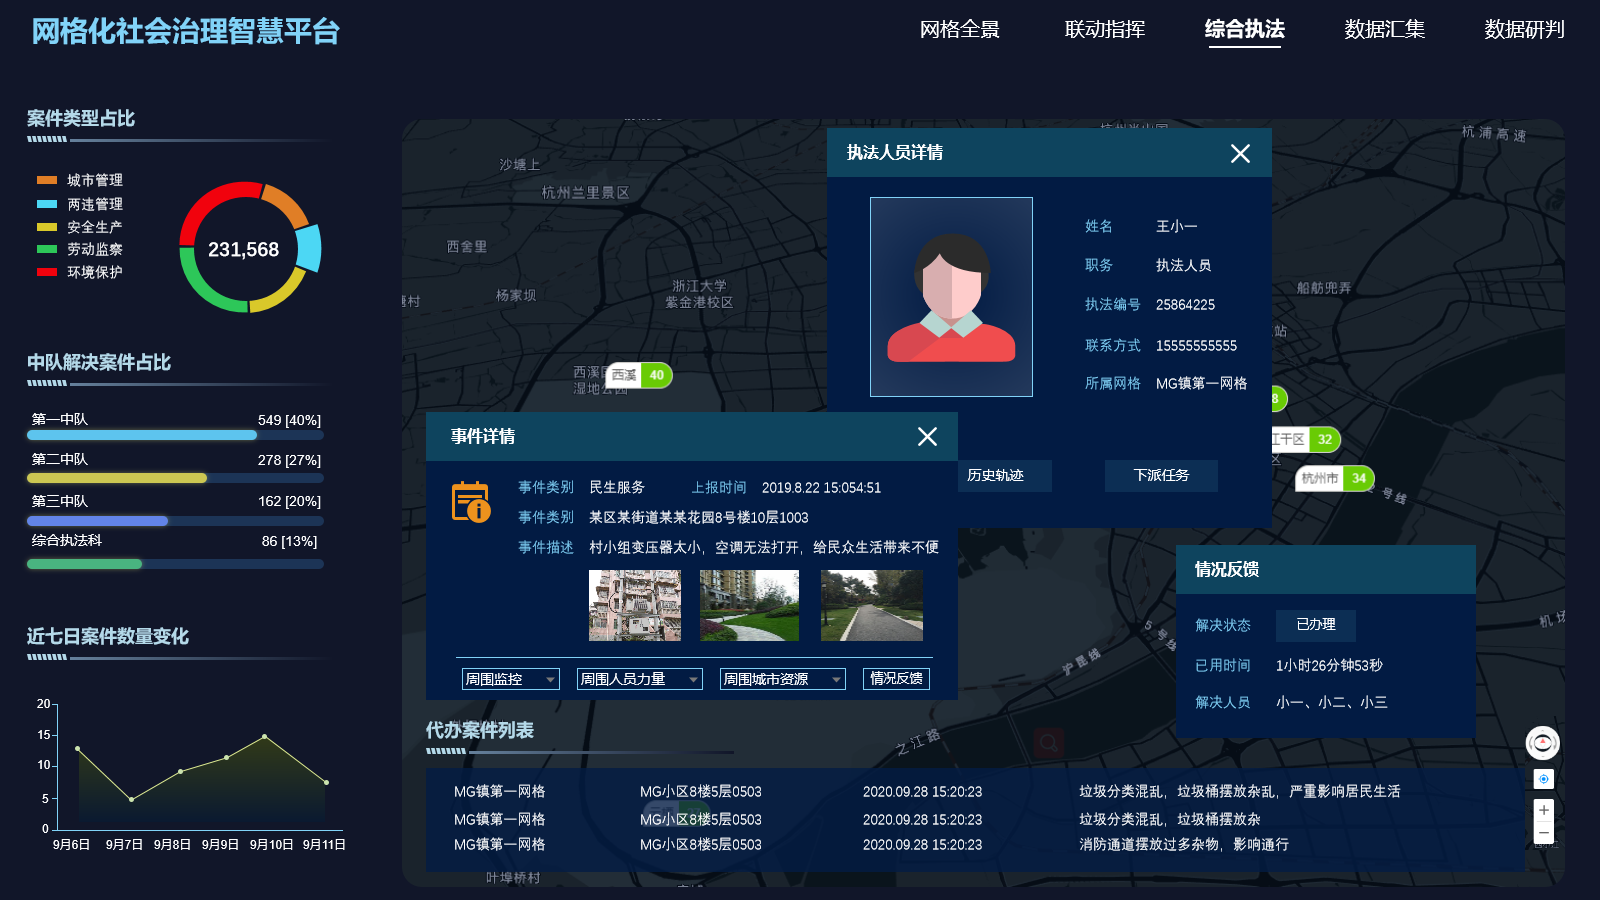1600x900 pixels.
Task: Click the officer name 王小一
Action: click(1176, 227)
